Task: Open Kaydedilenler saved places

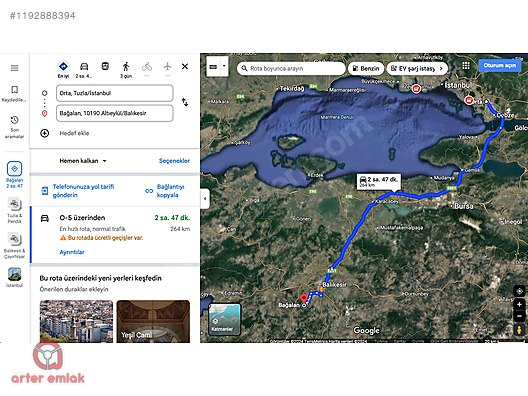Action: 14,94
